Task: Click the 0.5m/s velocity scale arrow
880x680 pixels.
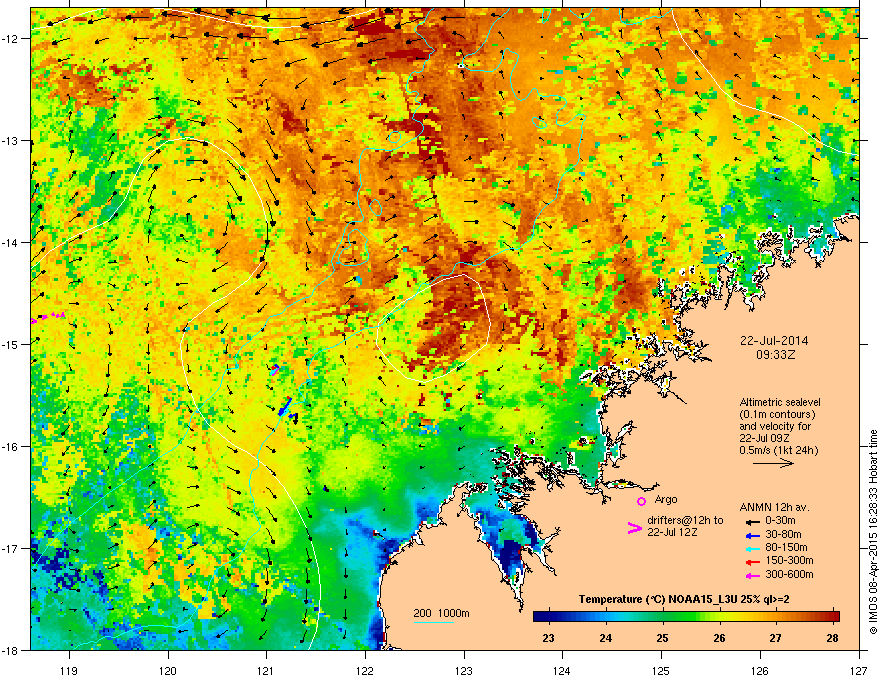Action: click(773, 463)
